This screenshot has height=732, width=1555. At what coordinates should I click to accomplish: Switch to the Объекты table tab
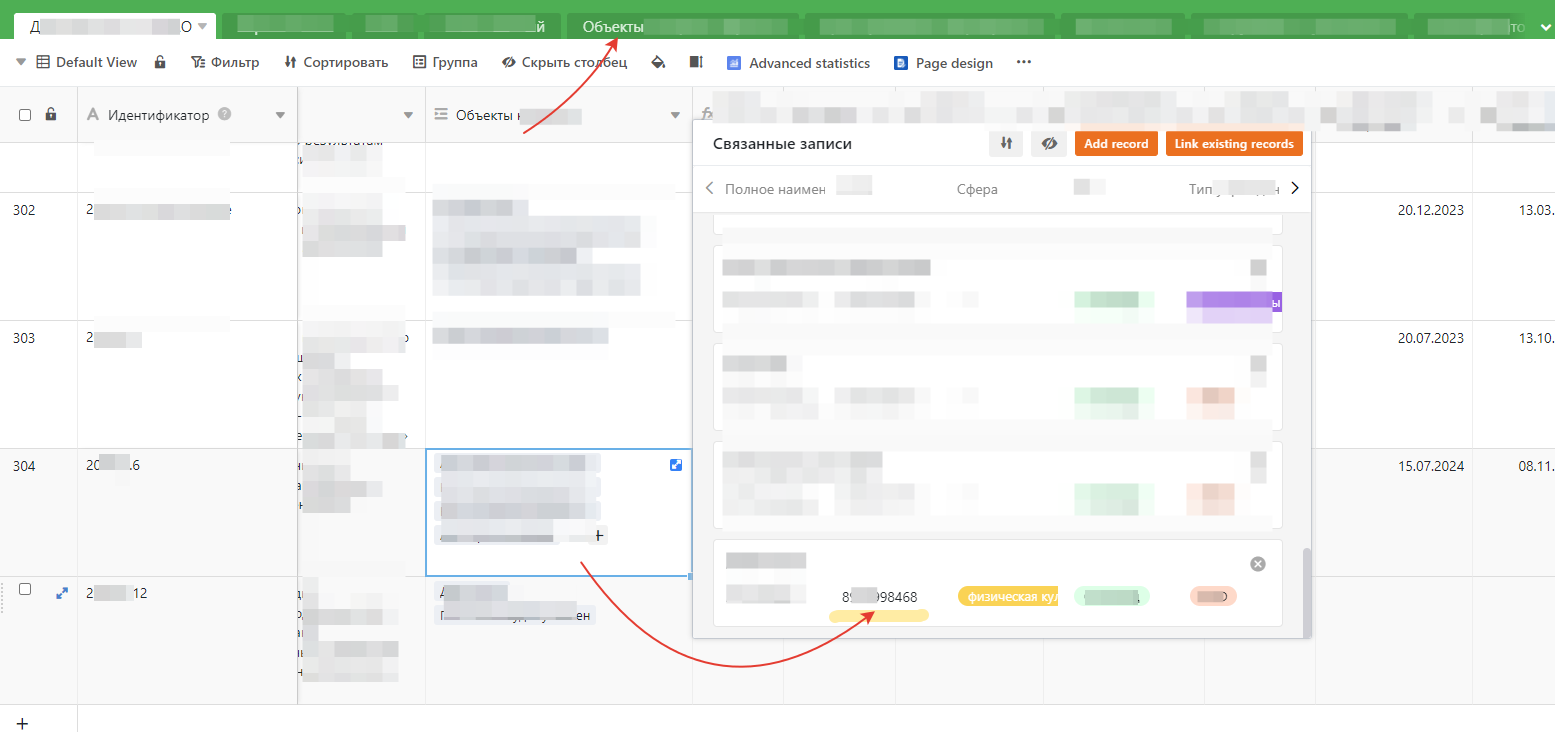(x=613, y=26)
